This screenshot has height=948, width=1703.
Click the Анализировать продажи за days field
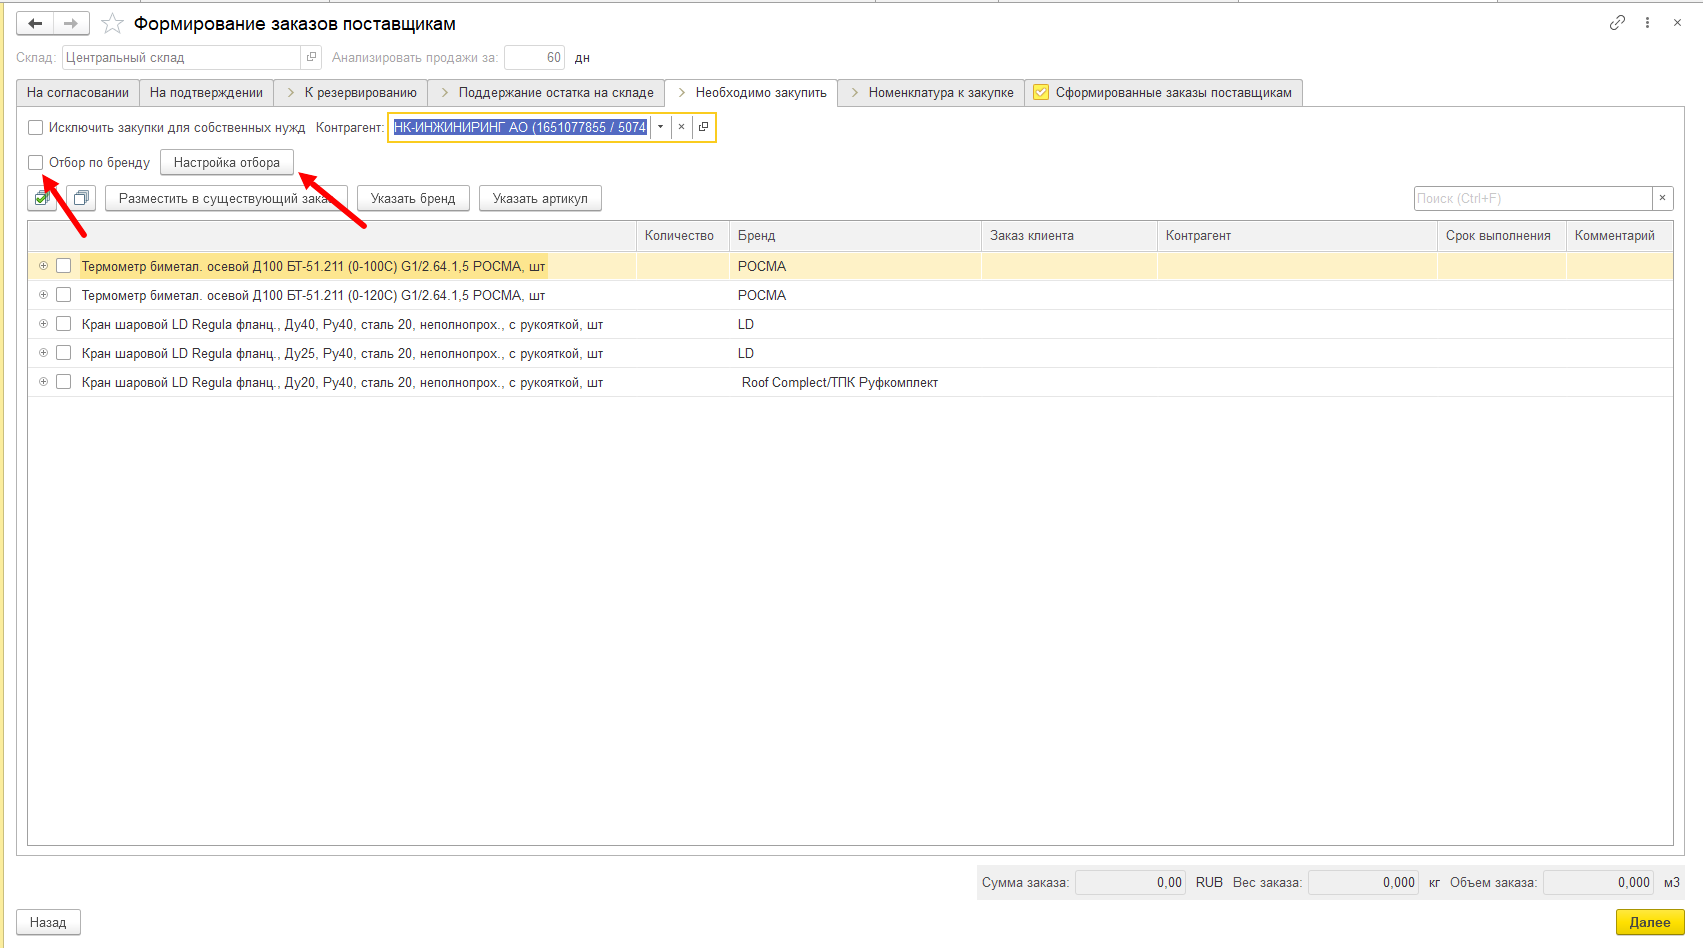point(534,58)
